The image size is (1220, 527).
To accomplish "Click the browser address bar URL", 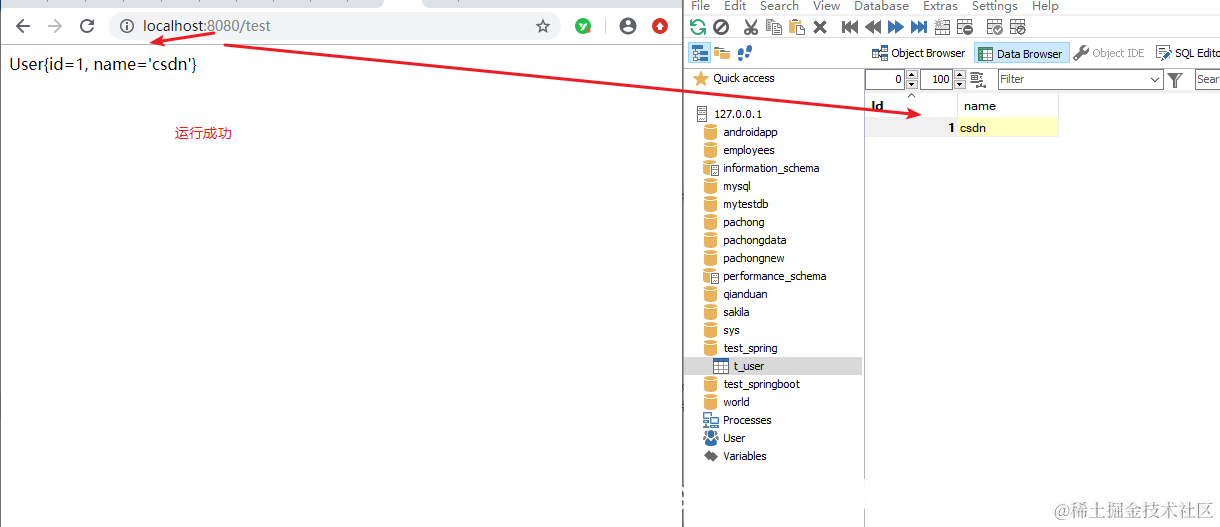I will coord(207,26).
